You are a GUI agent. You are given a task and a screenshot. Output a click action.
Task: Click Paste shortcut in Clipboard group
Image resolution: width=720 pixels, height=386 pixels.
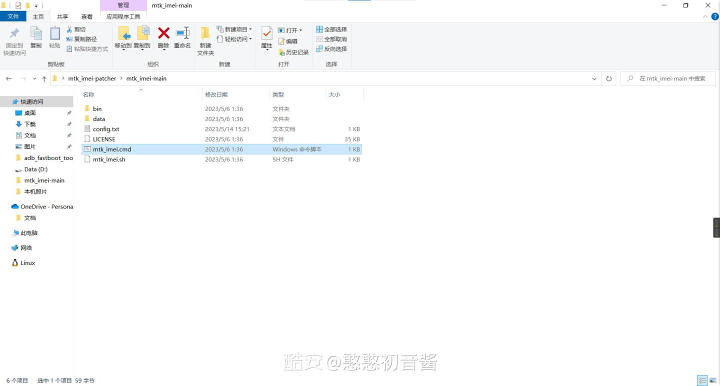pos(87,49)
